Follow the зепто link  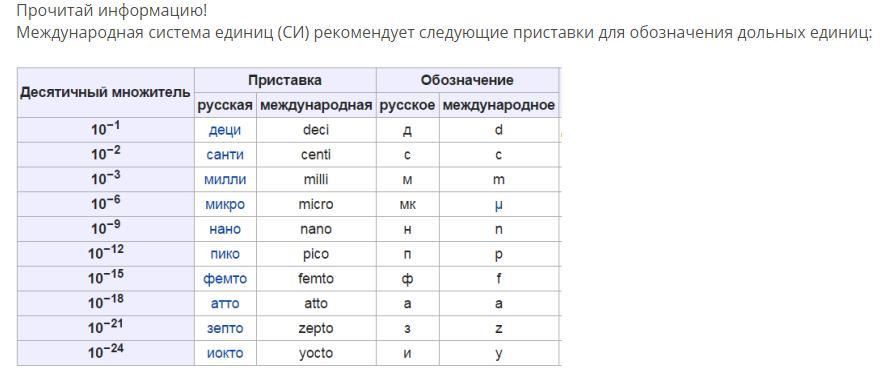[225, 328]
